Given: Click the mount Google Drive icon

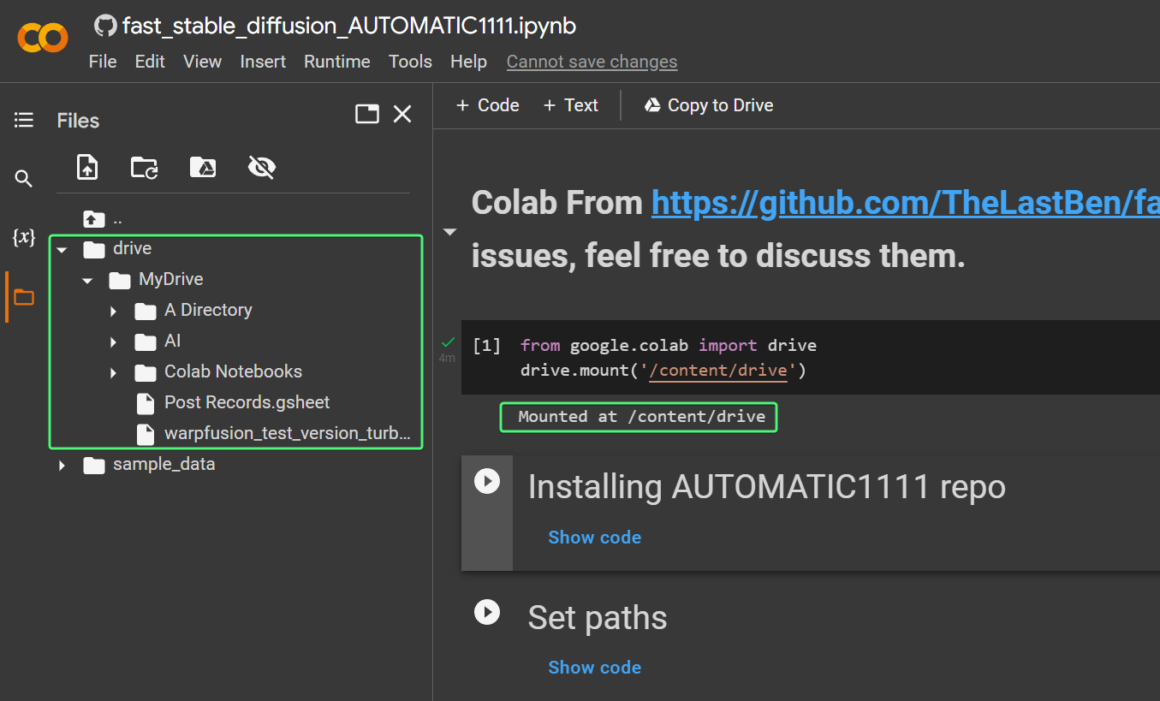Looking at the screenshot, I should pyautogui.click(x=203, y=168).
